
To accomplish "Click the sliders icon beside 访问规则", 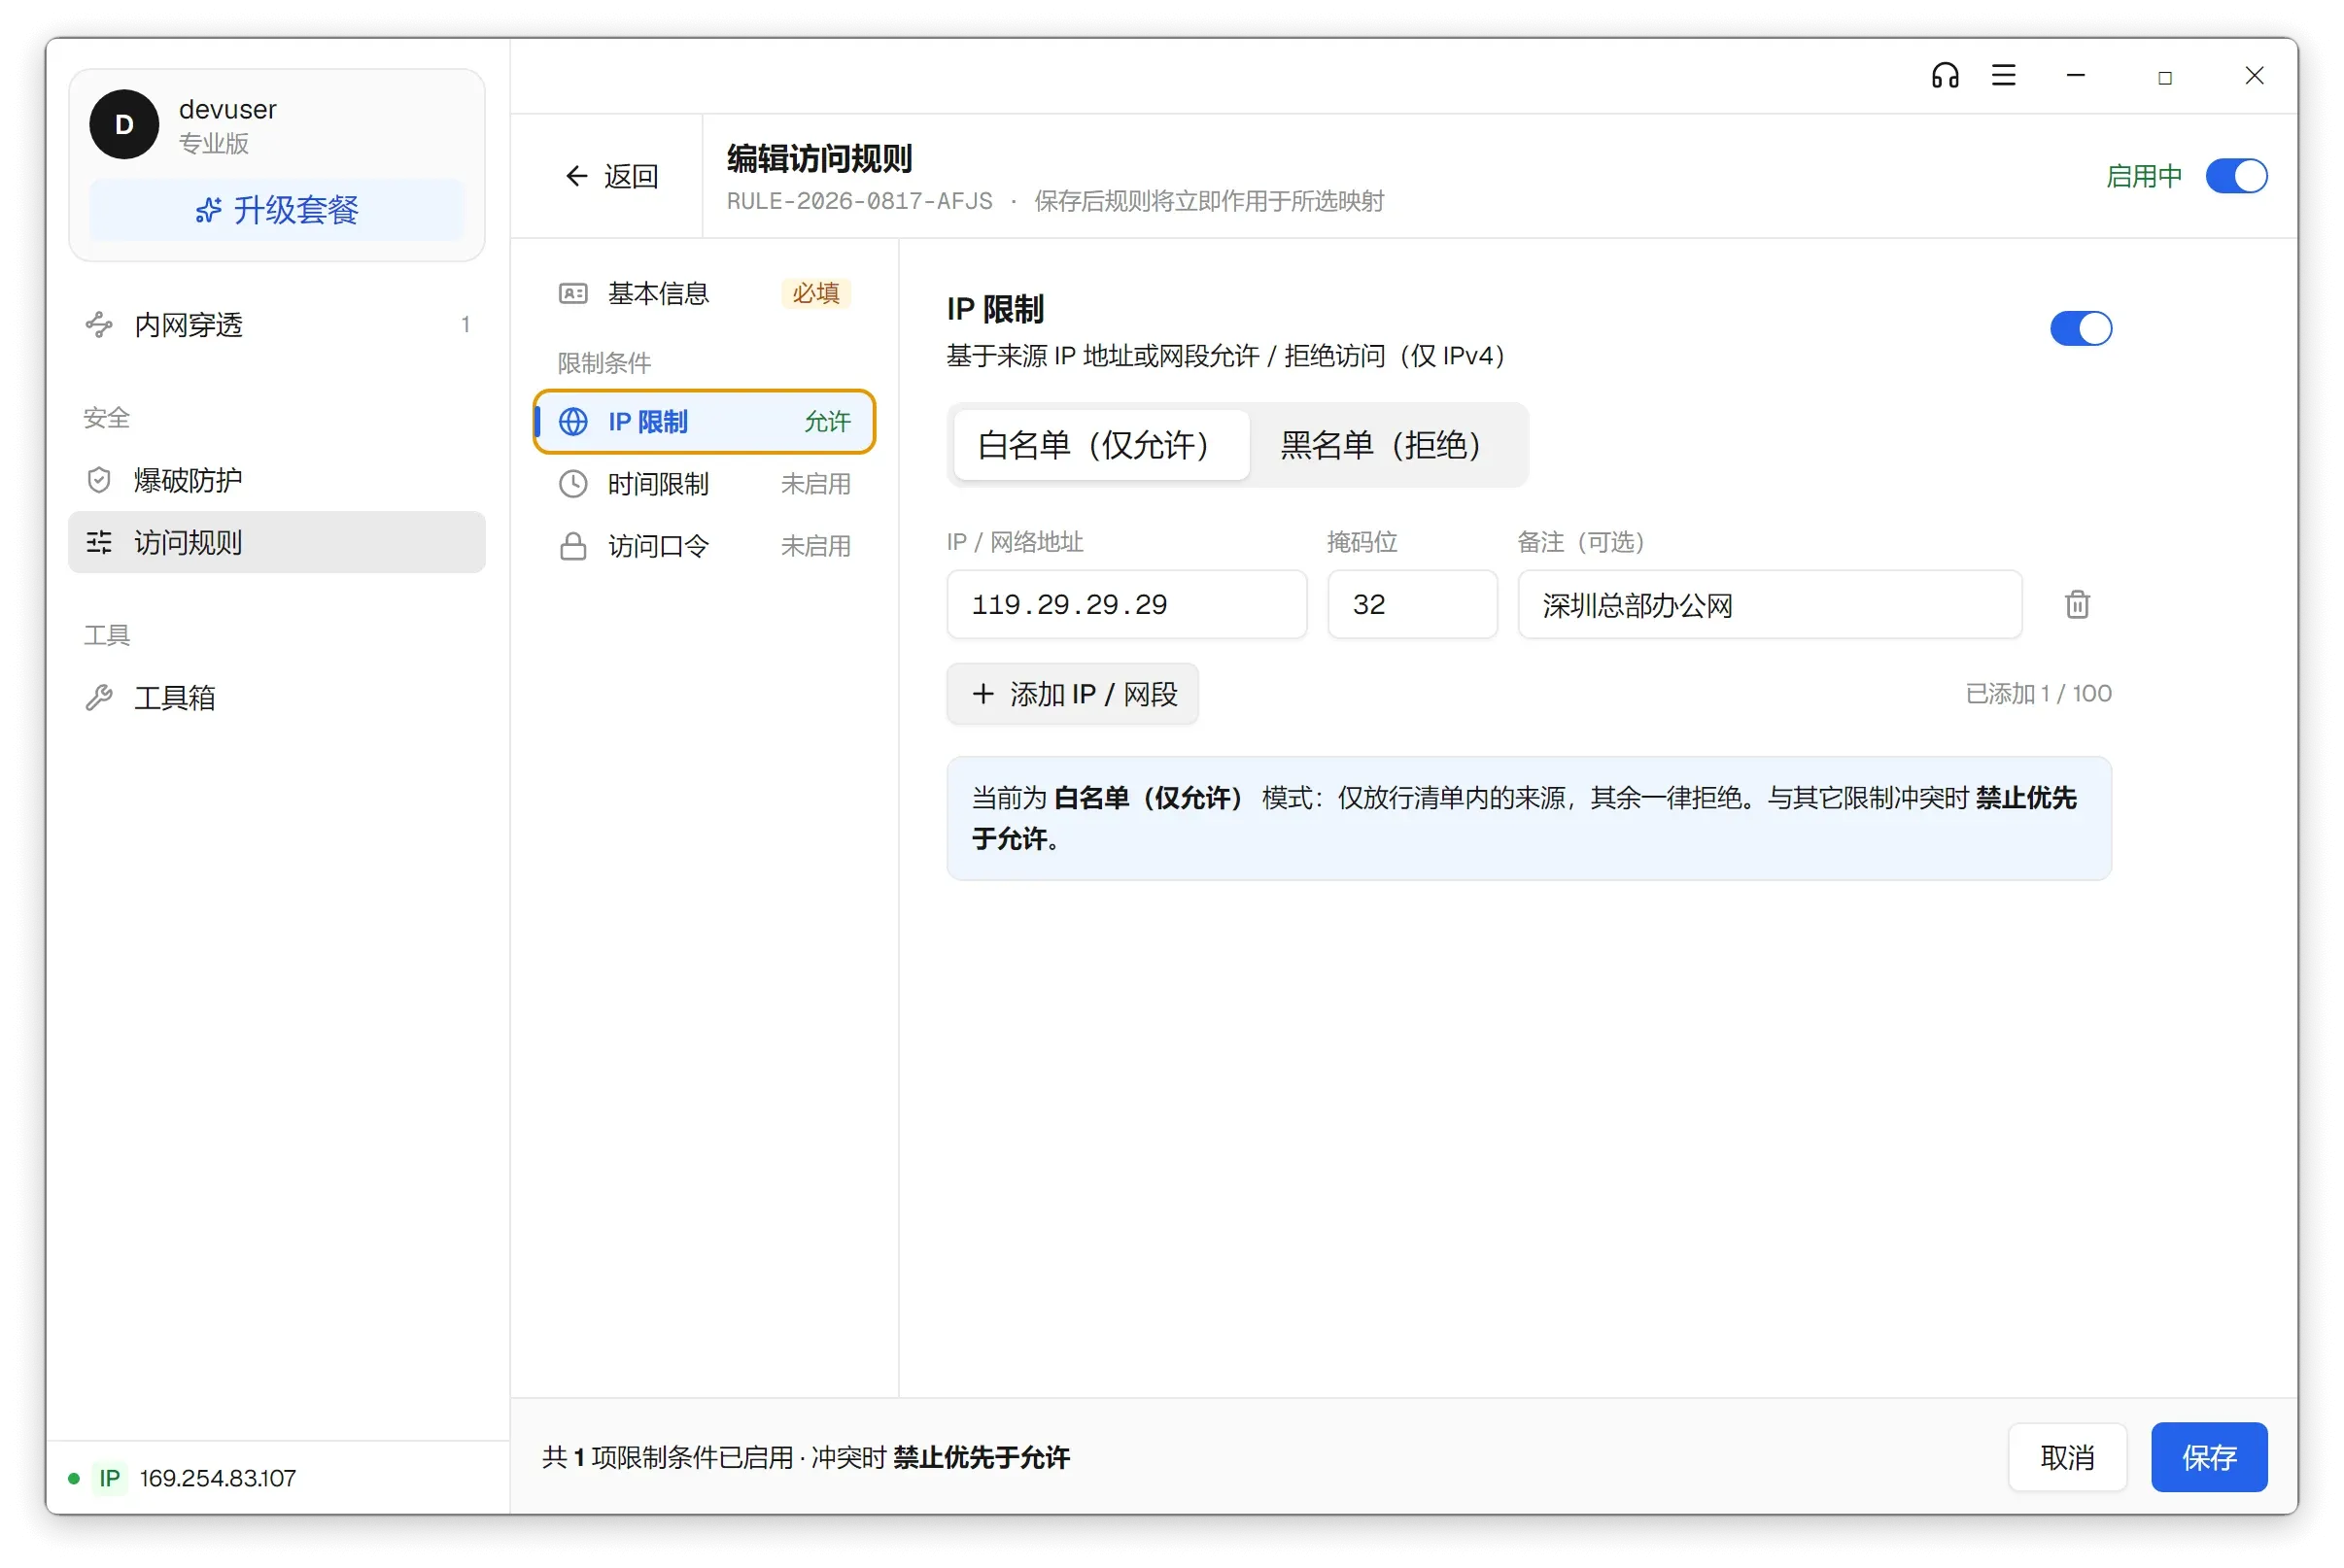I will pos(99,542).
